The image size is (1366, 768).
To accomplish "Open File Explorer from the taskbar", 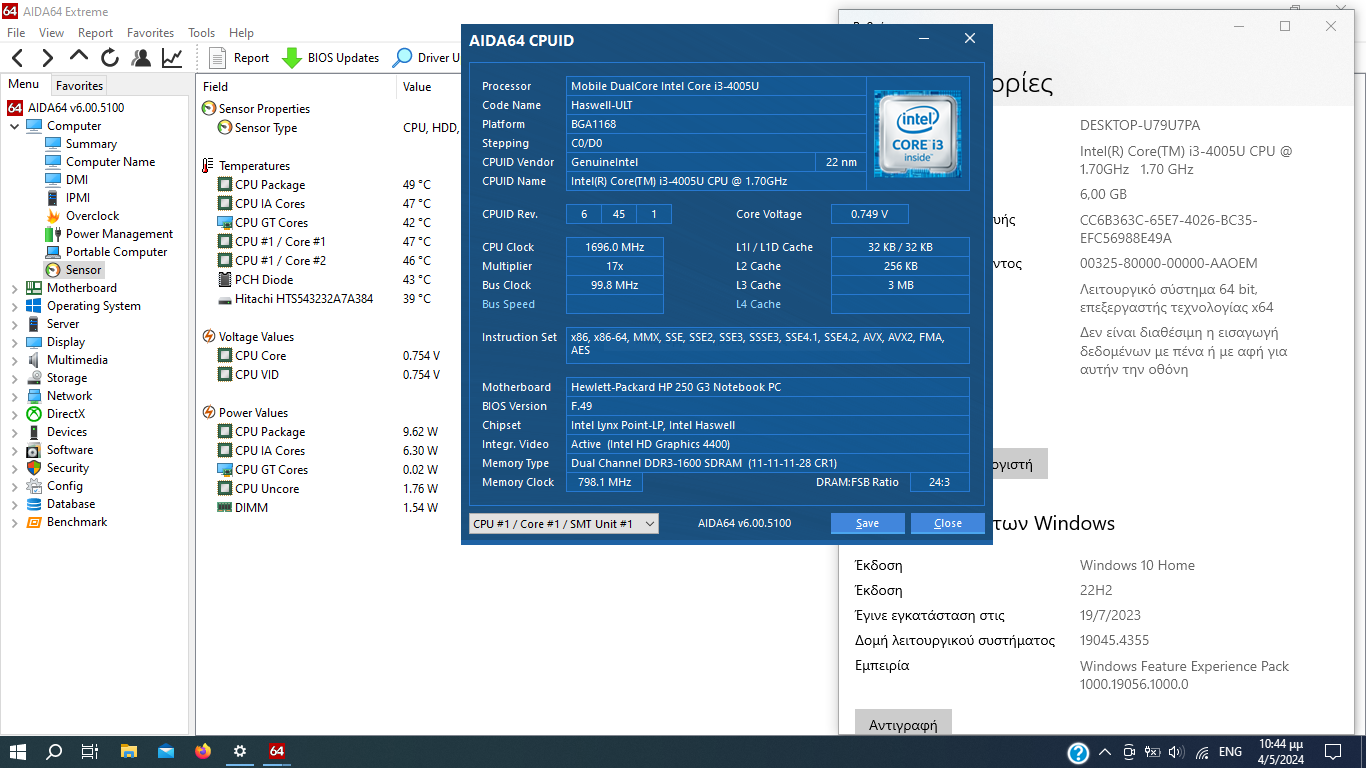I will [x=129, y=751].
